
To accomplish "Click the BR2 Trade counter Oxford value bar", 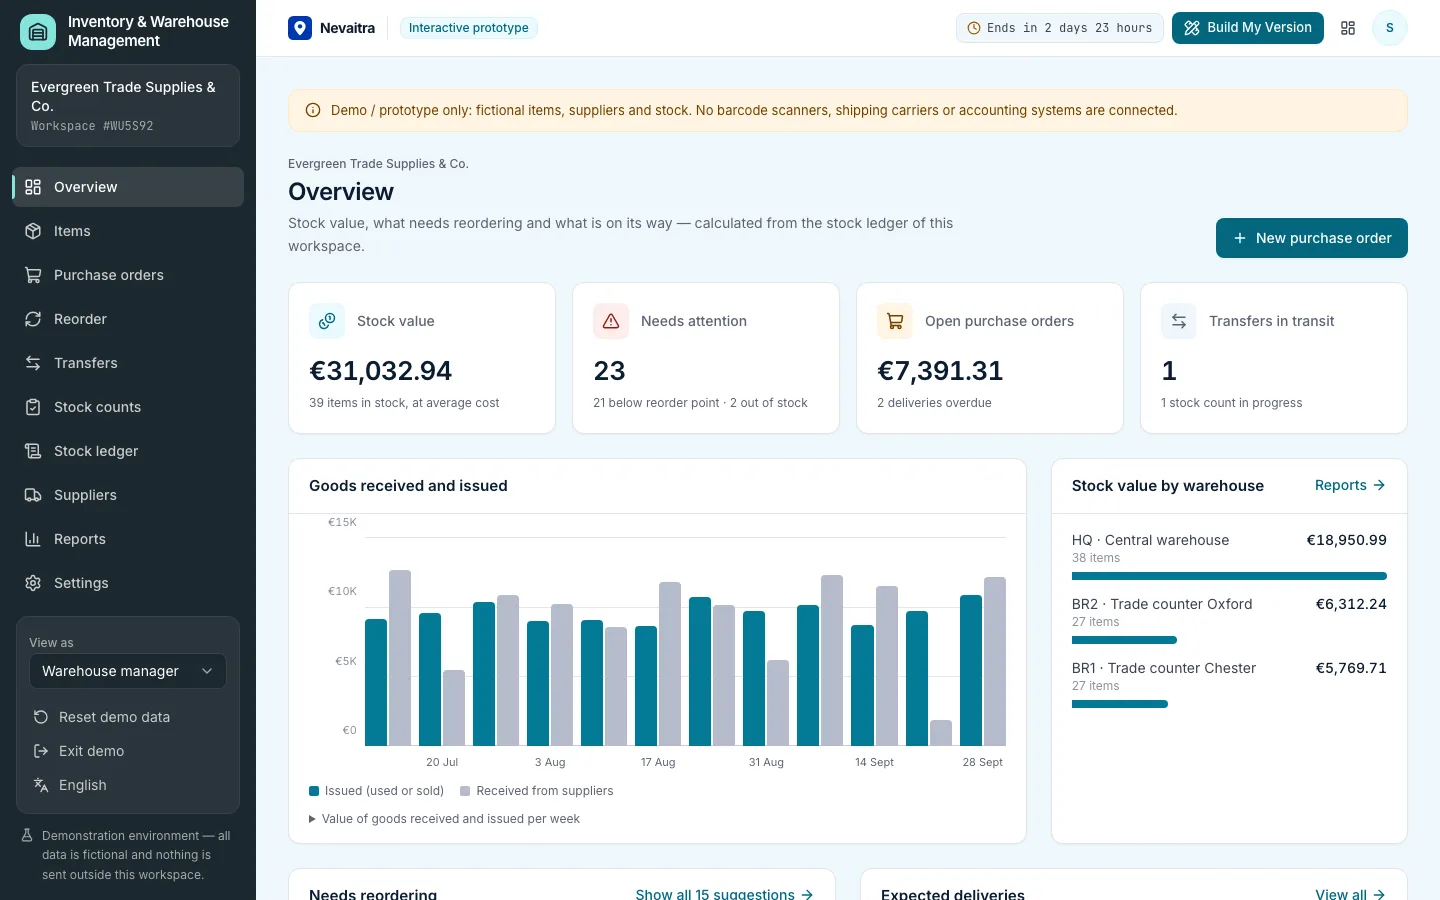I will pyautogui.click(x=1124, y=640).
